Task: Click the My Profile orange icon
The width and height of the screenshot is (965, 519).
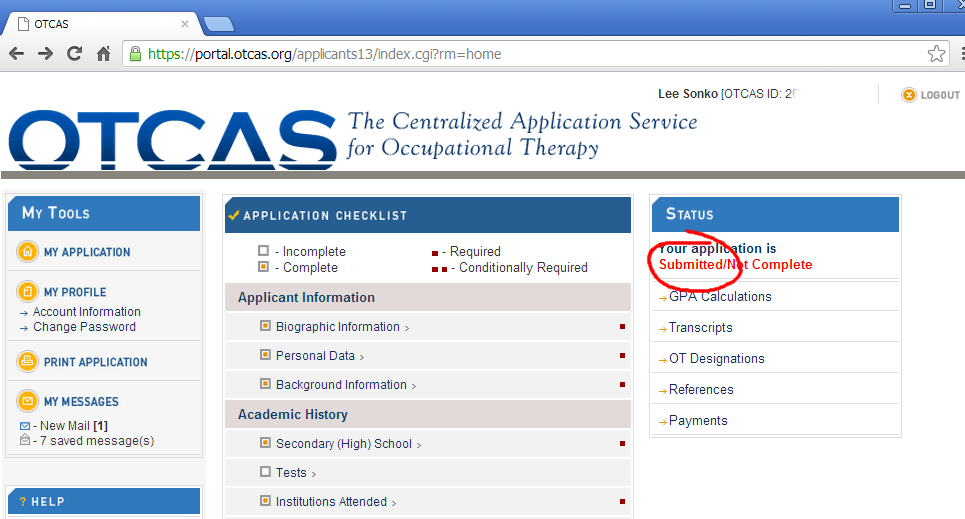Action: (27, 292)
